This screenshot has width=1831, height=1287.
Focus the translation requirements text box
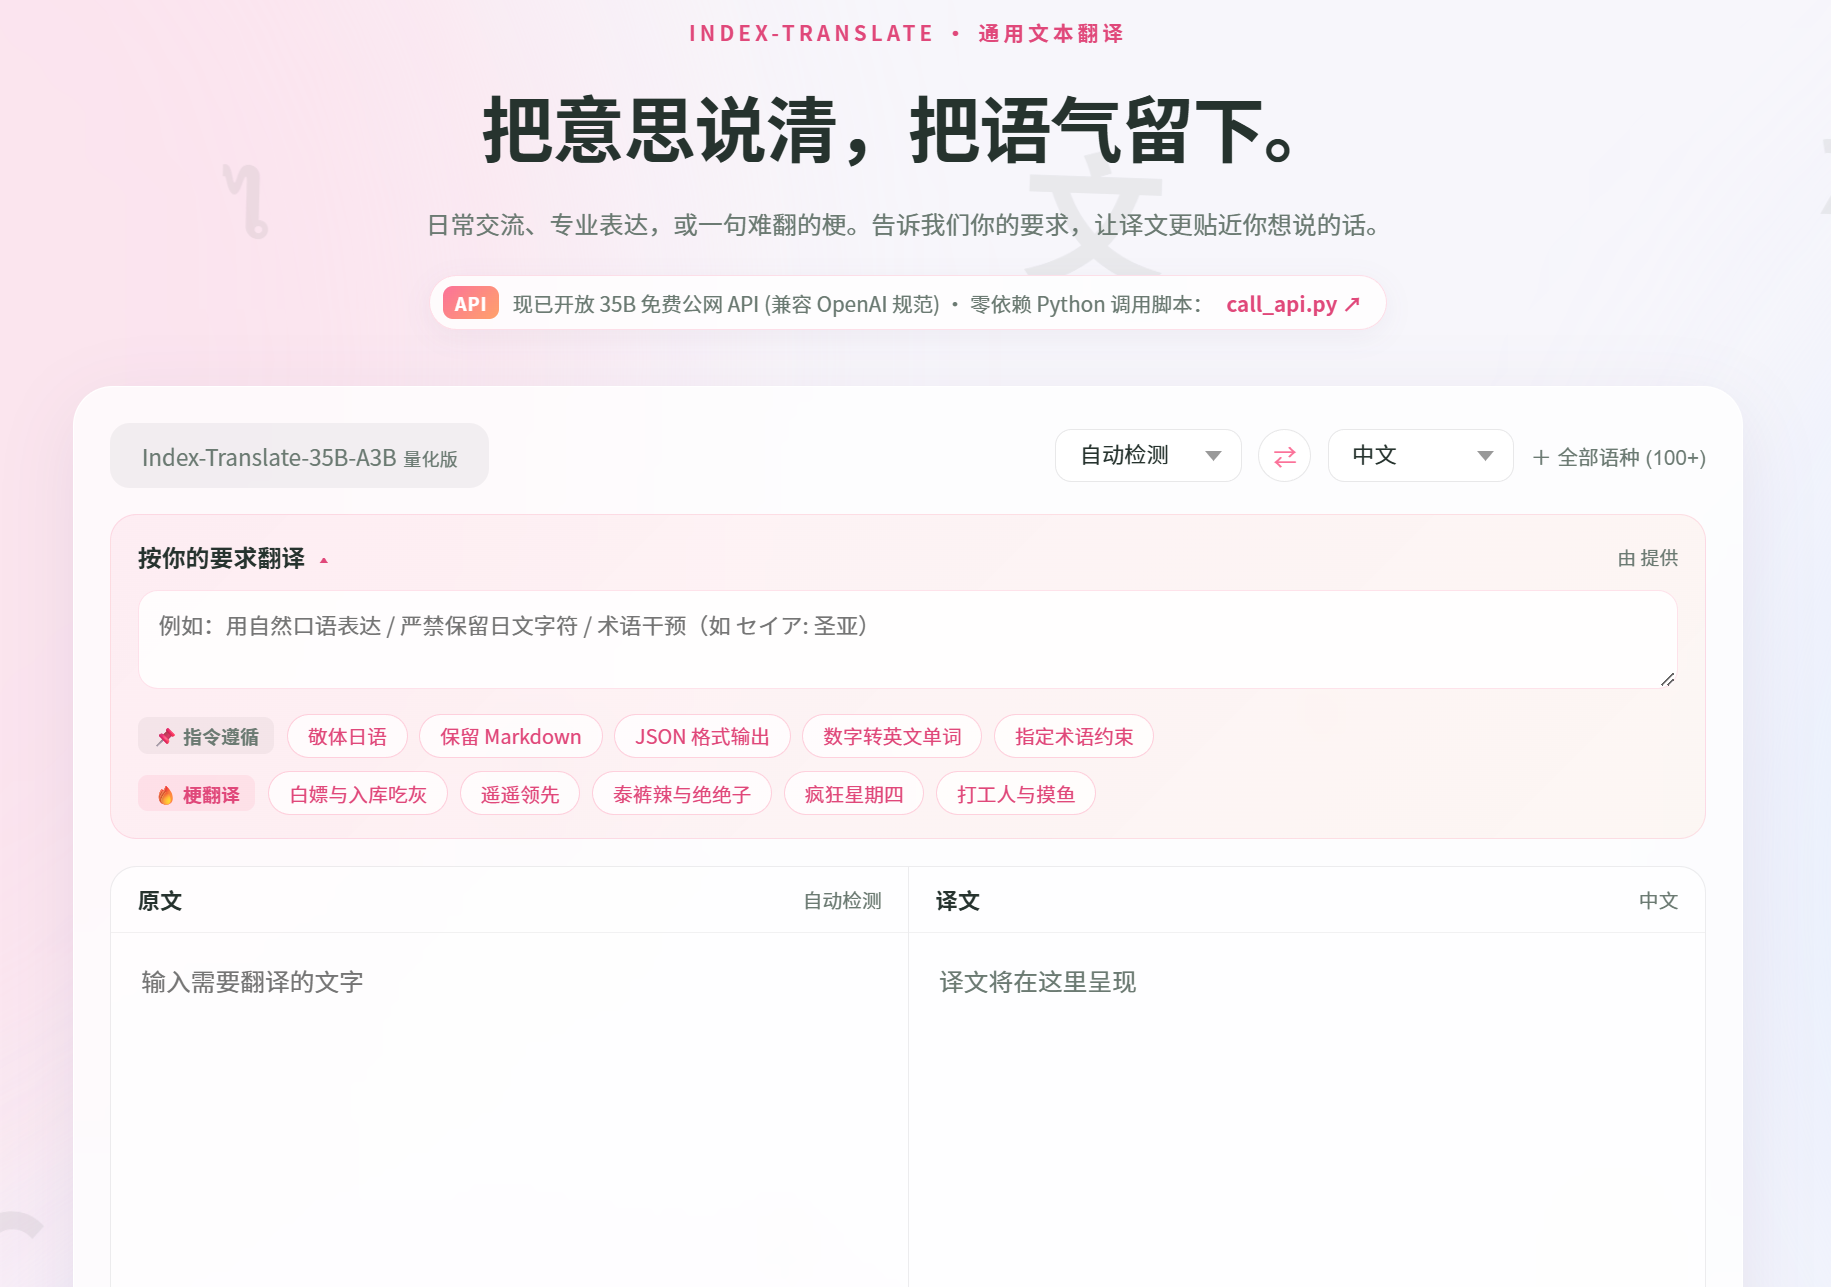pos(907,639)
